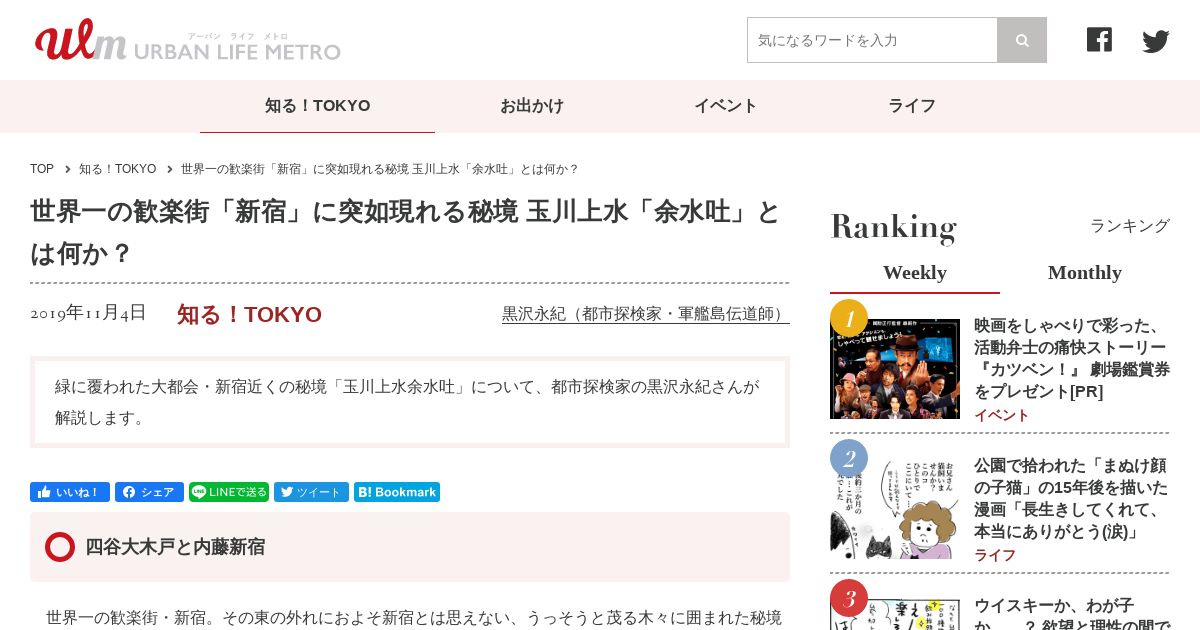Click TOP in the breadcrumb
Image resolution: width=1200 pixels, height=630 pixels.
(x=42, y=169)
